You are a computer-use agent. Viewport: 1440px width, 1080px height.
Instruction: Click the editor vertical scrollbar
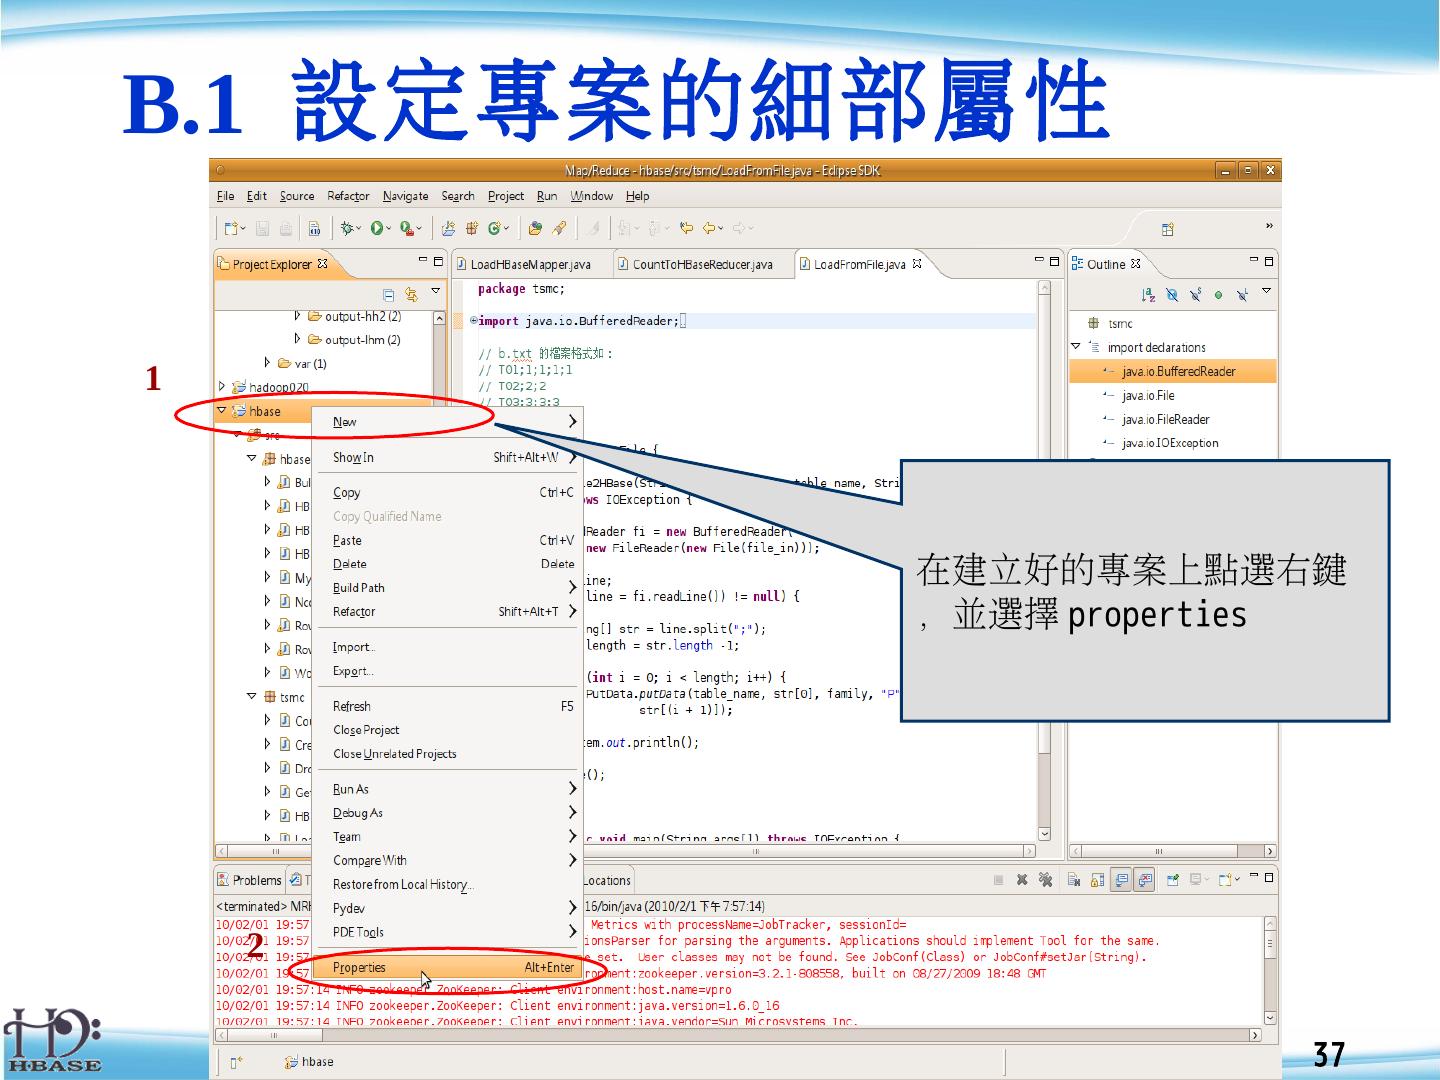1044,560
